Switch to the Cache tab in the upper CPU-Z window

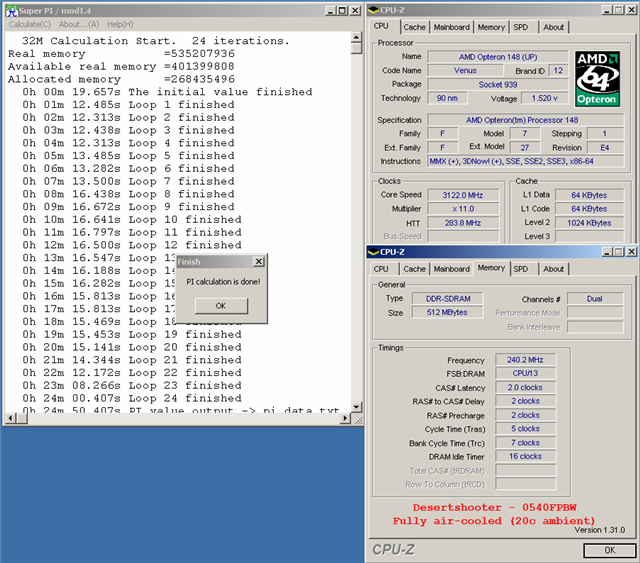[414, 27]
